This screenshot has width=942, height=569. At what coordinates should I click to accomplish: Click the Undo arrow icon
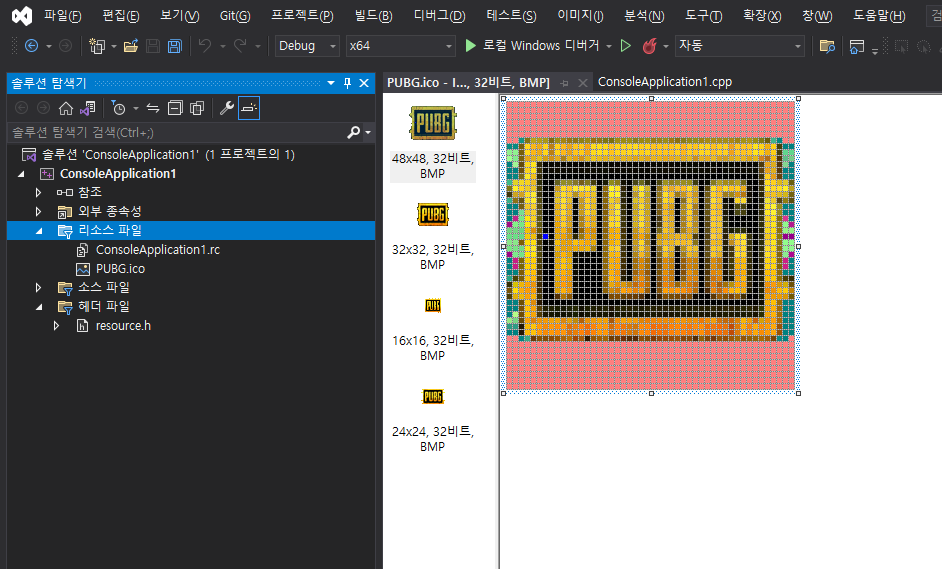(205, 45)
